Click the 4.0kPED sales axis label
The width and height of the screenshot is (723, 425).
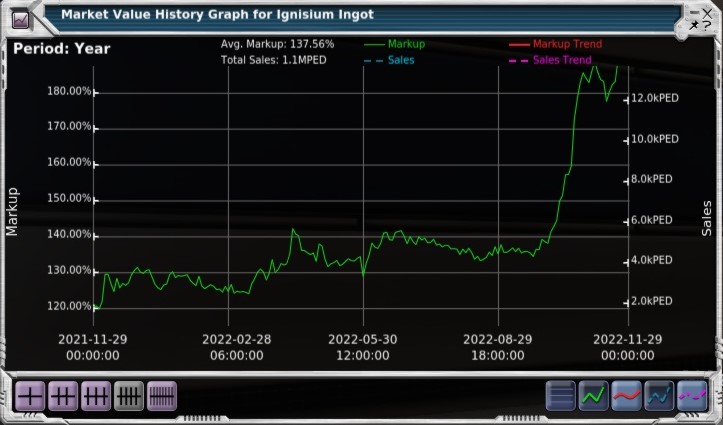652,260
